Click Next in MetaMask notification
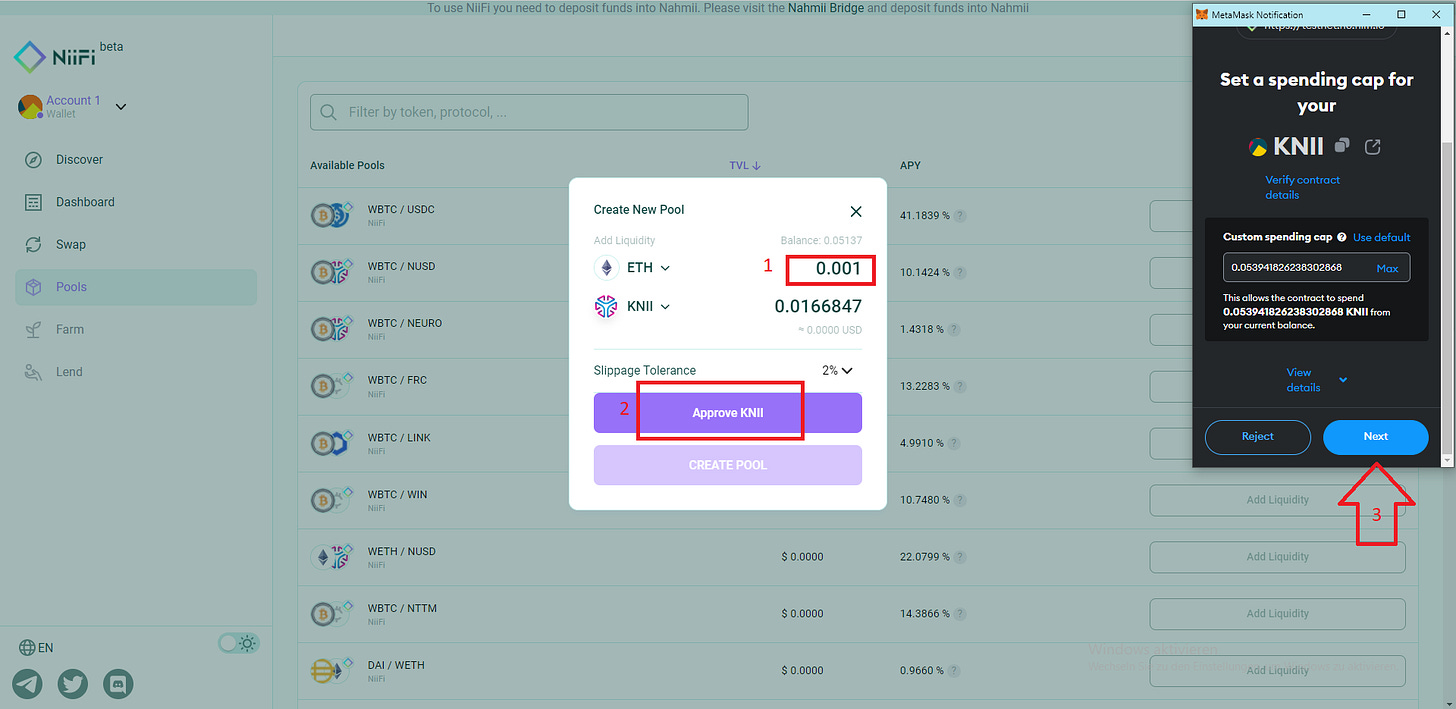This screenshot has width=1456, height=709. (1375, 437)
